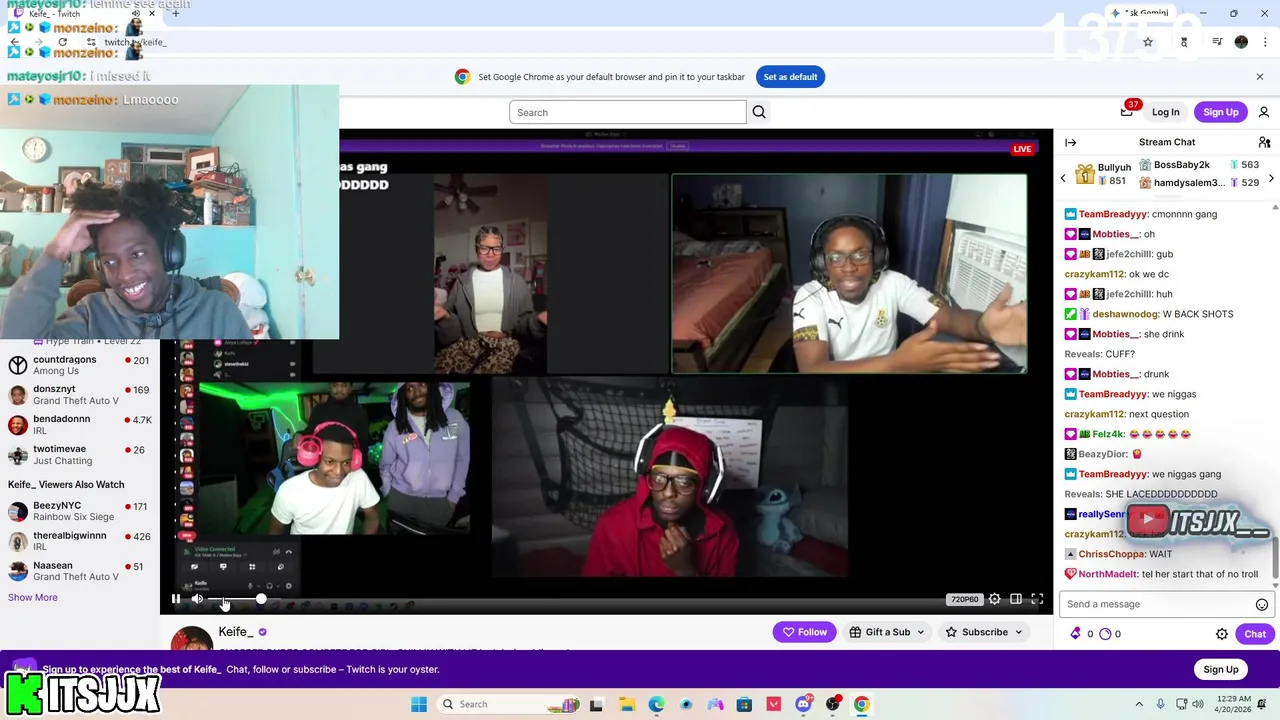Toggle theatre mode in player
The height and width of the screenshot is (720, 1280).
(1016, 599)
